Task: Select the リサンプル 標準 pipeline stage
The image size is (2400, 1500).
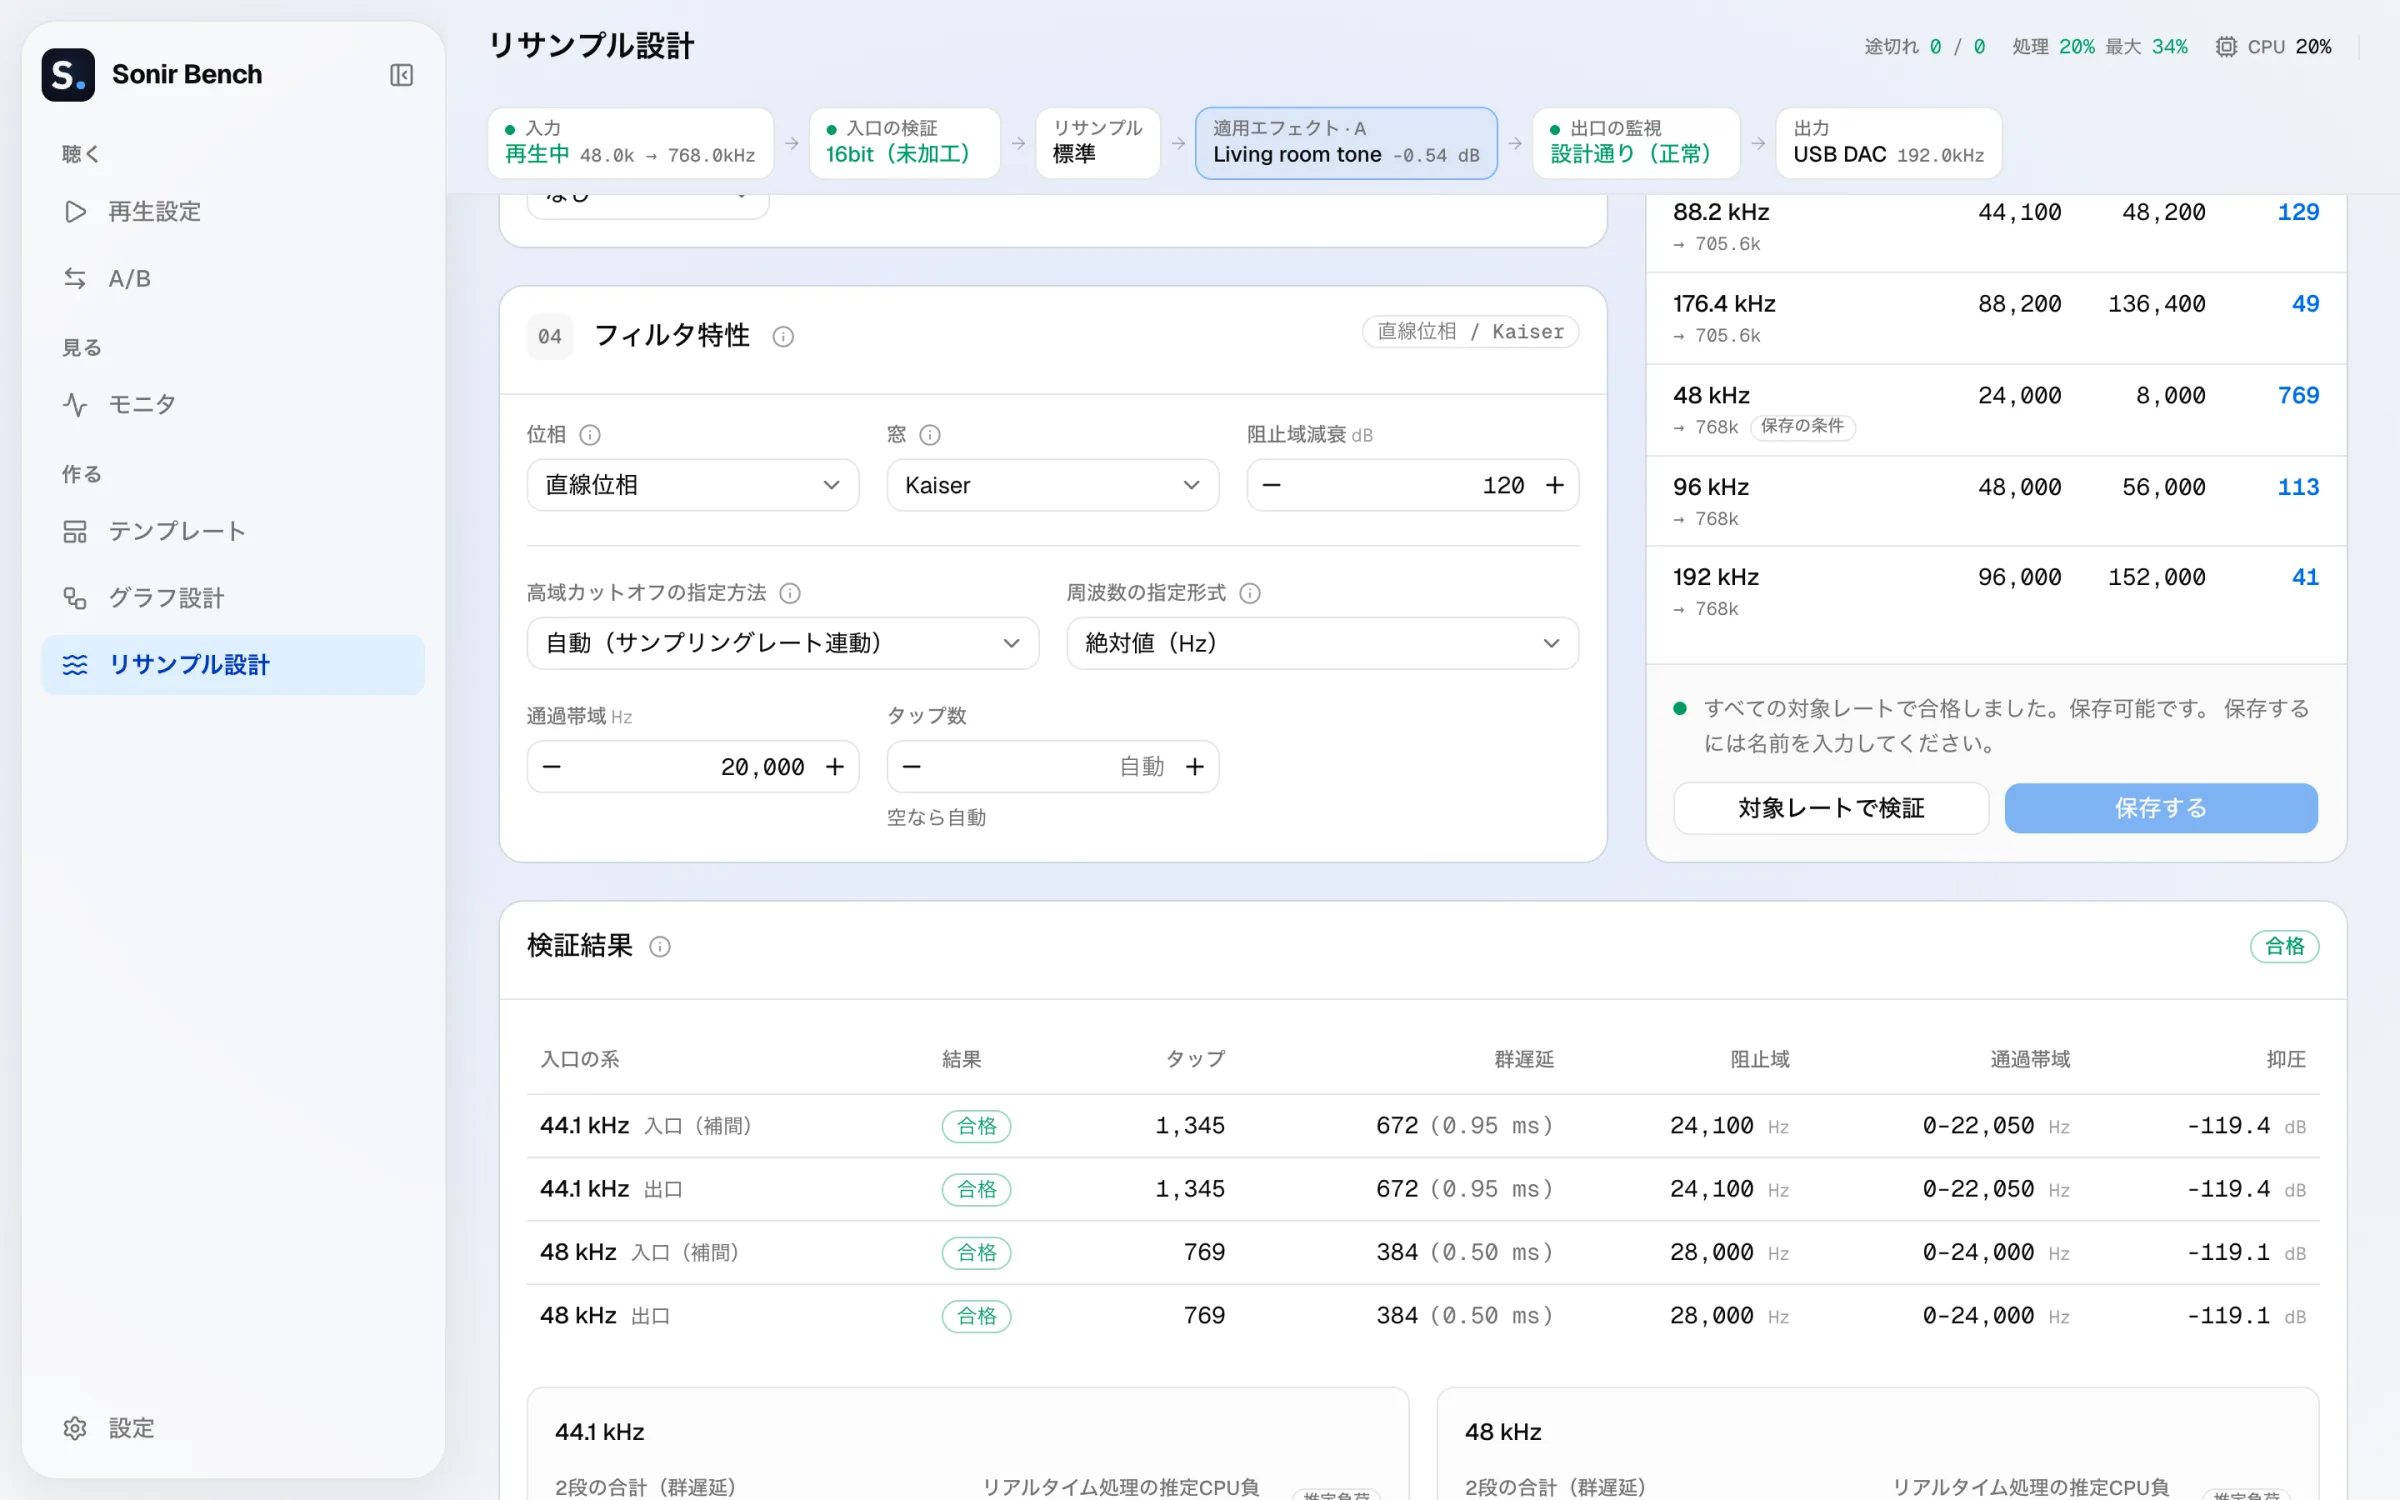Action: pos(1098,143)
